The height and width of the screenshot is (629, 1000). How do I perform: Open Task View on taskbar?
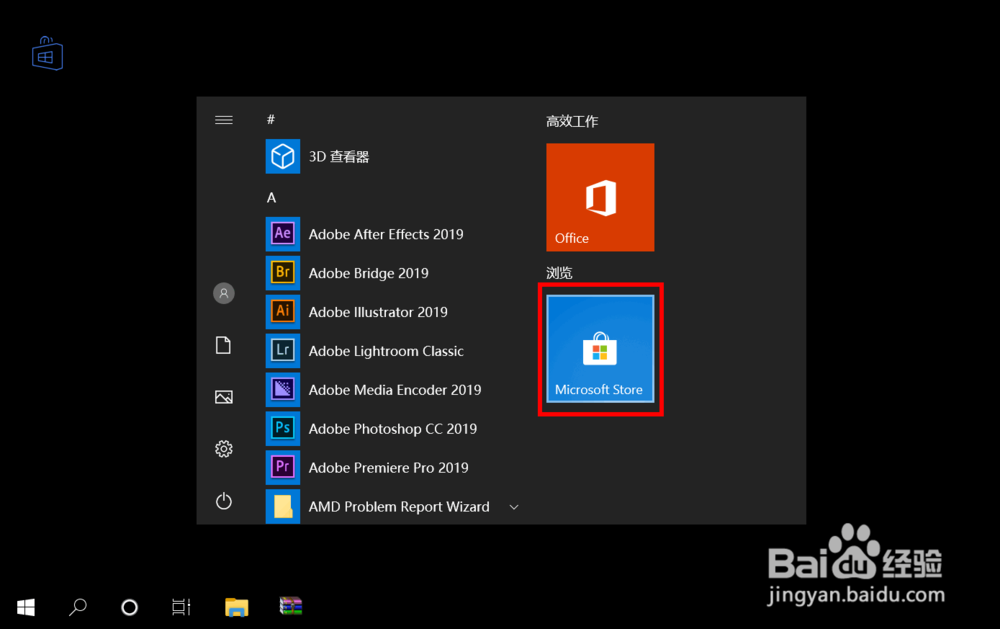click(x=181, y=607)
